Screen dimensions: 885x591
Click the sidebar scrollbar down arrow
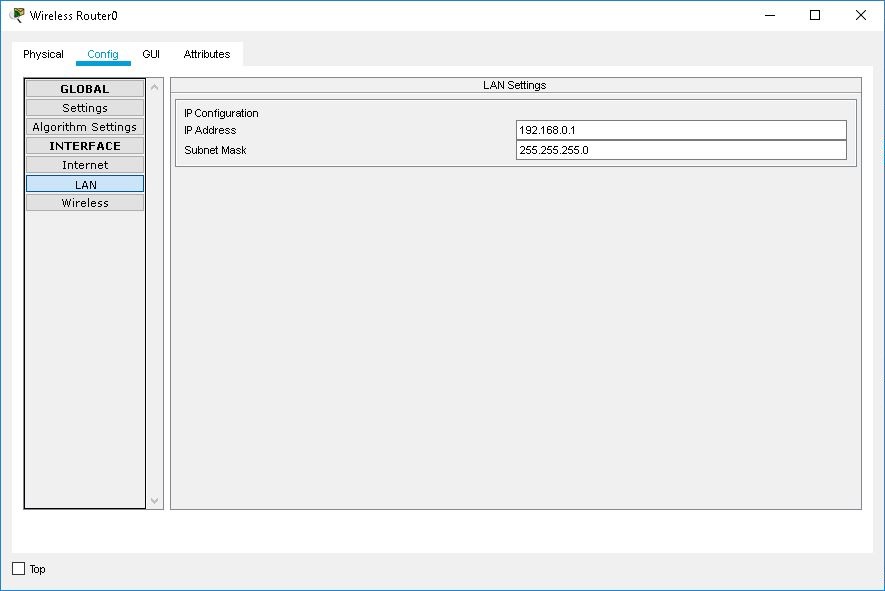coord(153,500)
